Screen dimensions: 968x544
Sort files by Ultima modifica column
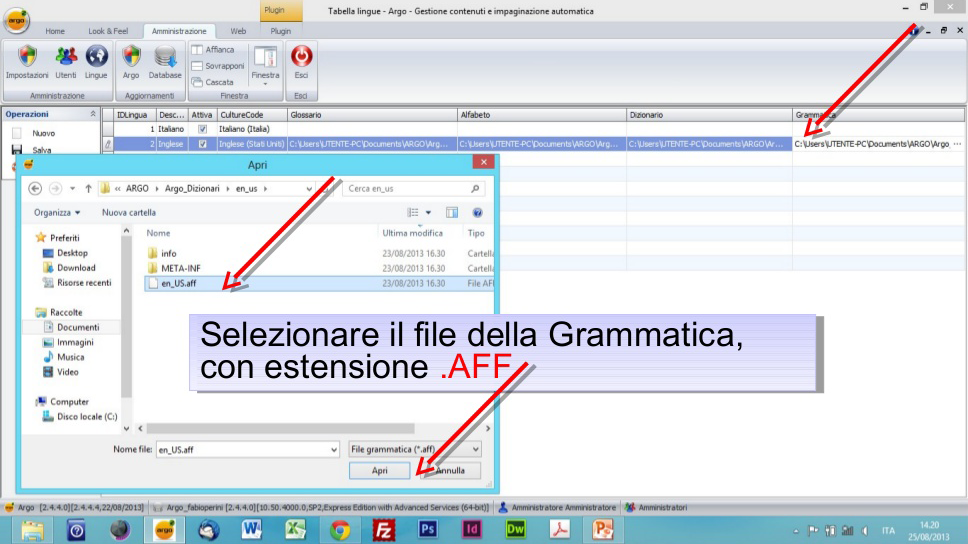pyautogui.click(x=412, y=233)
